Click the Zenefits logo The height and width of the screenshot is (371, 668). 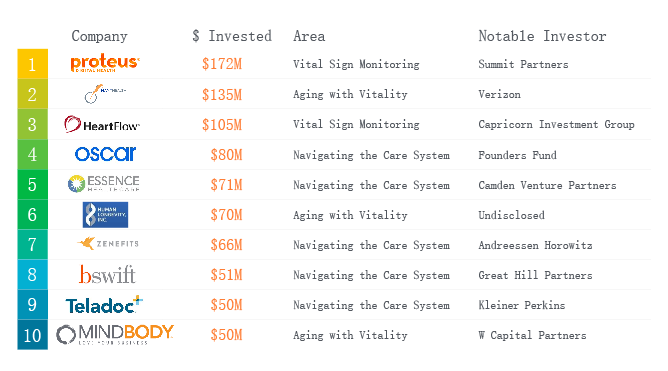click(108, 244)
